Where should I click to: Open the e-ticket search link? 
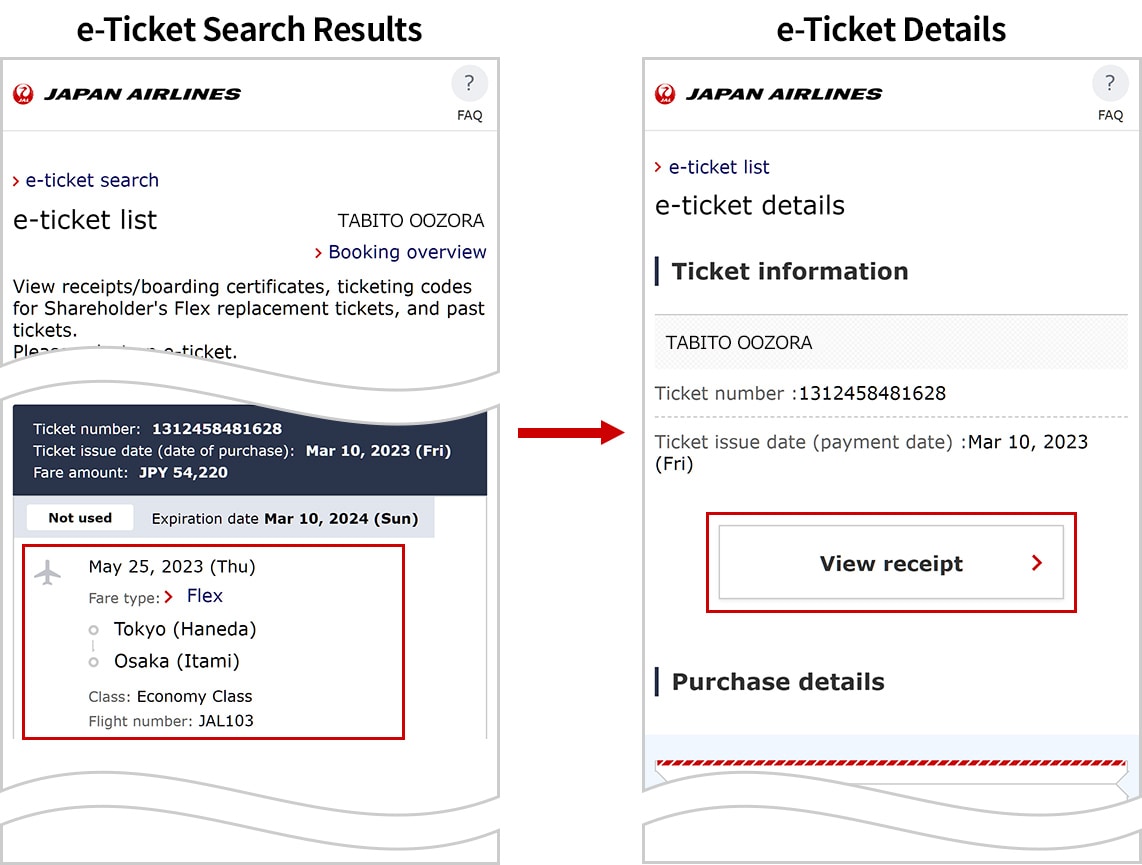tap(93, 180)
